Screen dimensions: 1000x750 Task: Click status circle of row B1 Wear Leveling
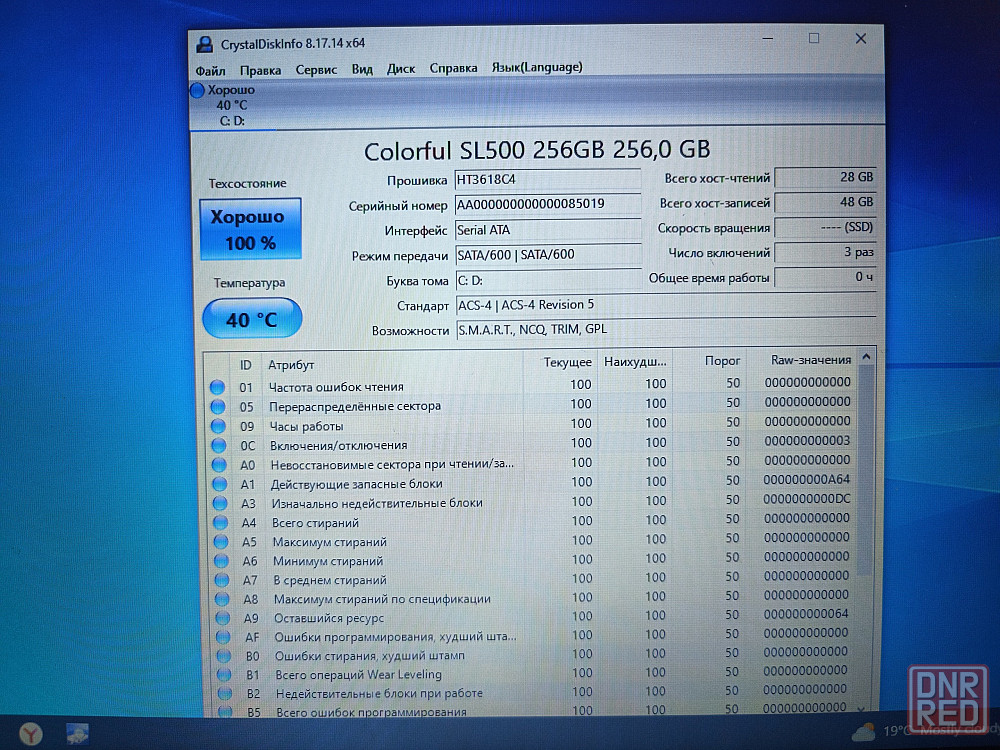point(224,674)
